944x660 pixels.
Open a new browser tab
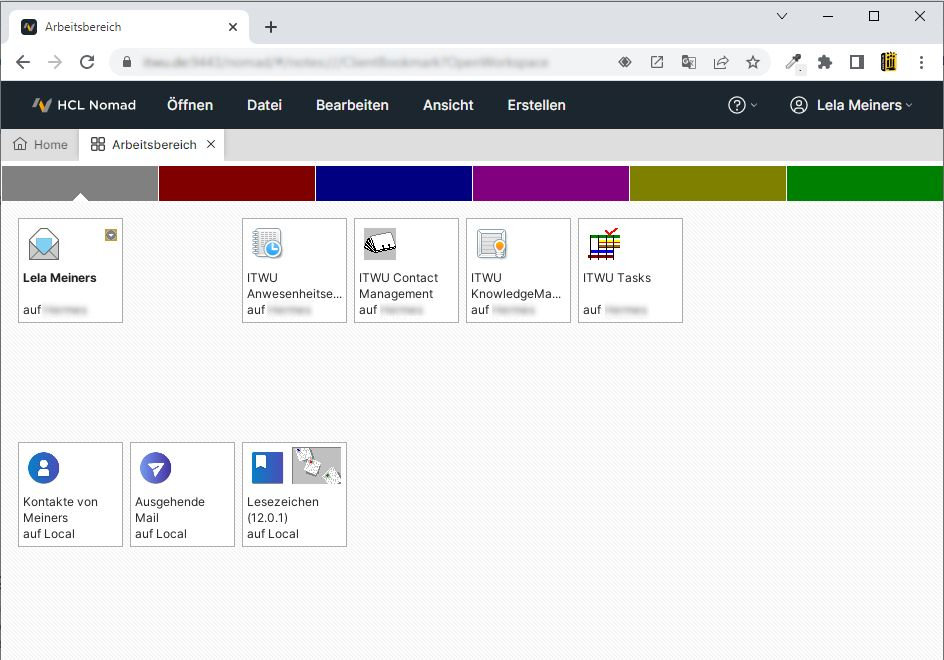(271, 27)
